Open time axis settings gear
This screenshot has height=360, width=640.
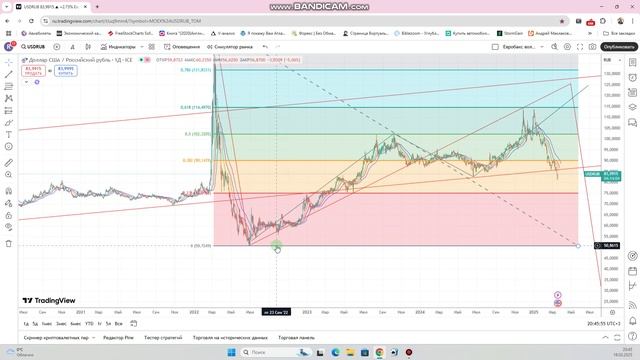612,312
